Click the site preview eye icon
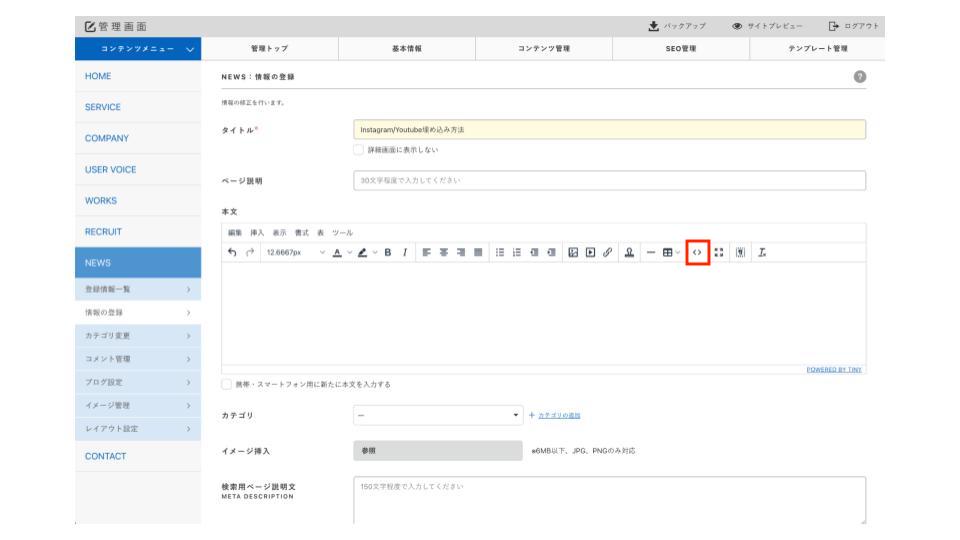This screenshot has height=540, width=960. 737,26
